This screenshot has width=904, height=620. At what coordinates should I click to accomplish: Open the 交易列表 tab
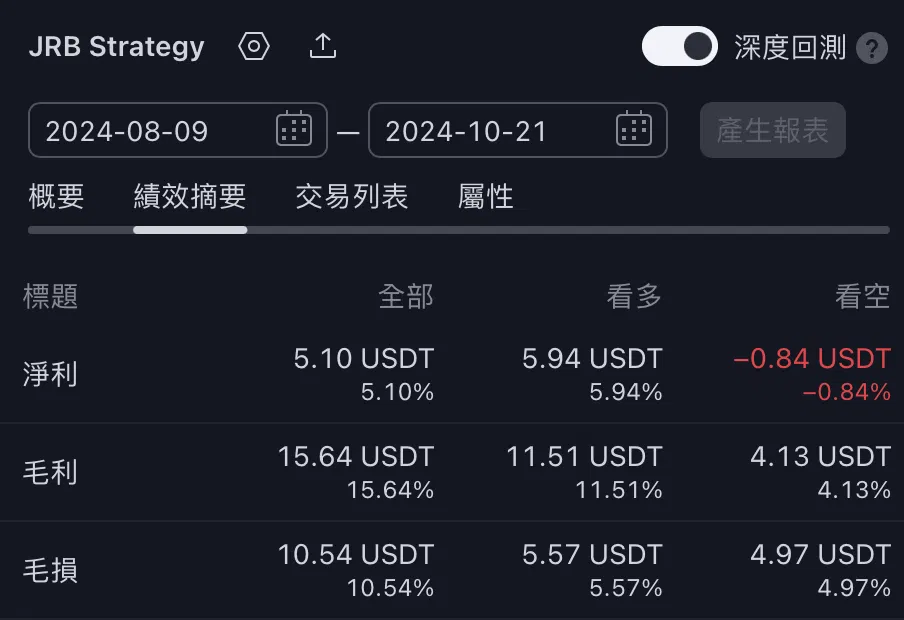[352, 197]
